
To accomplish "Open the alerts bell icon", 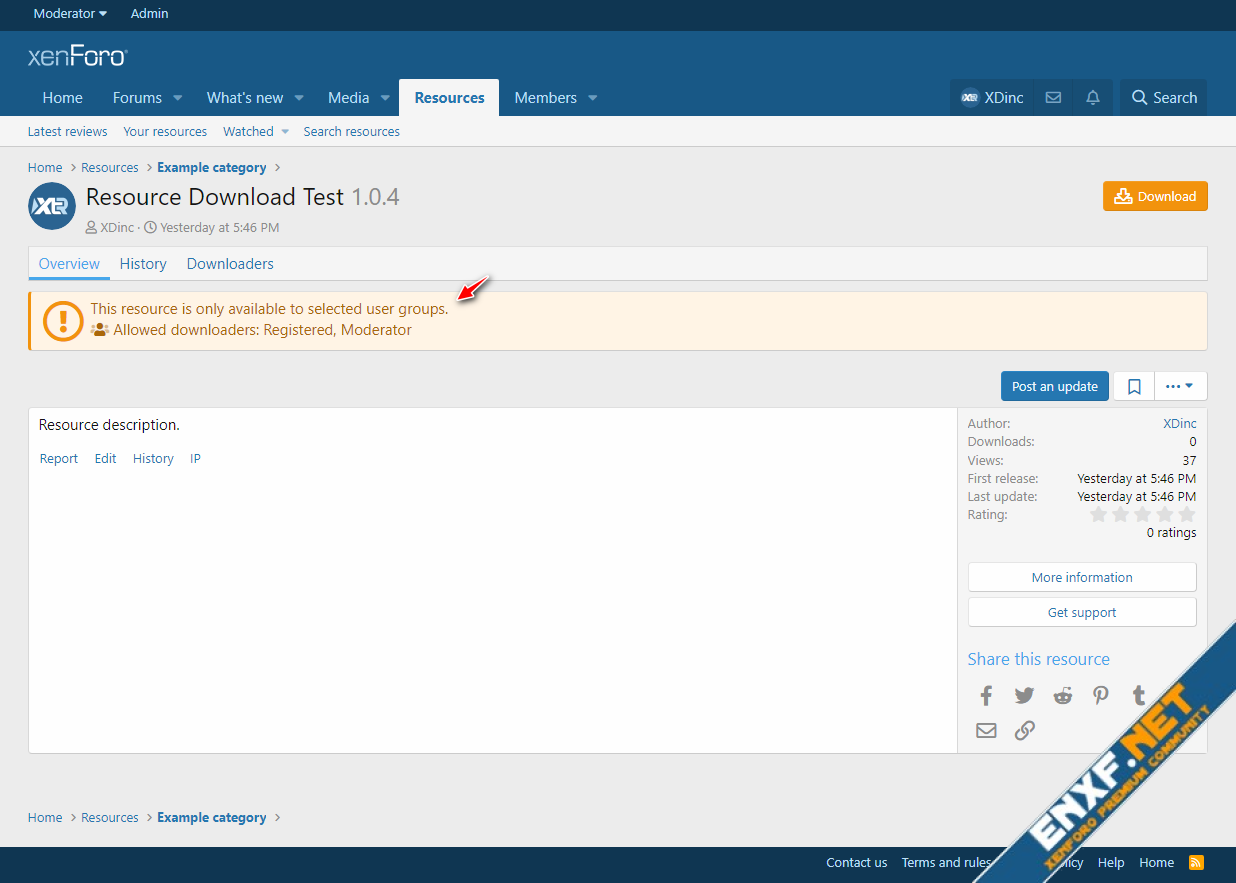I will [1093, 98].
